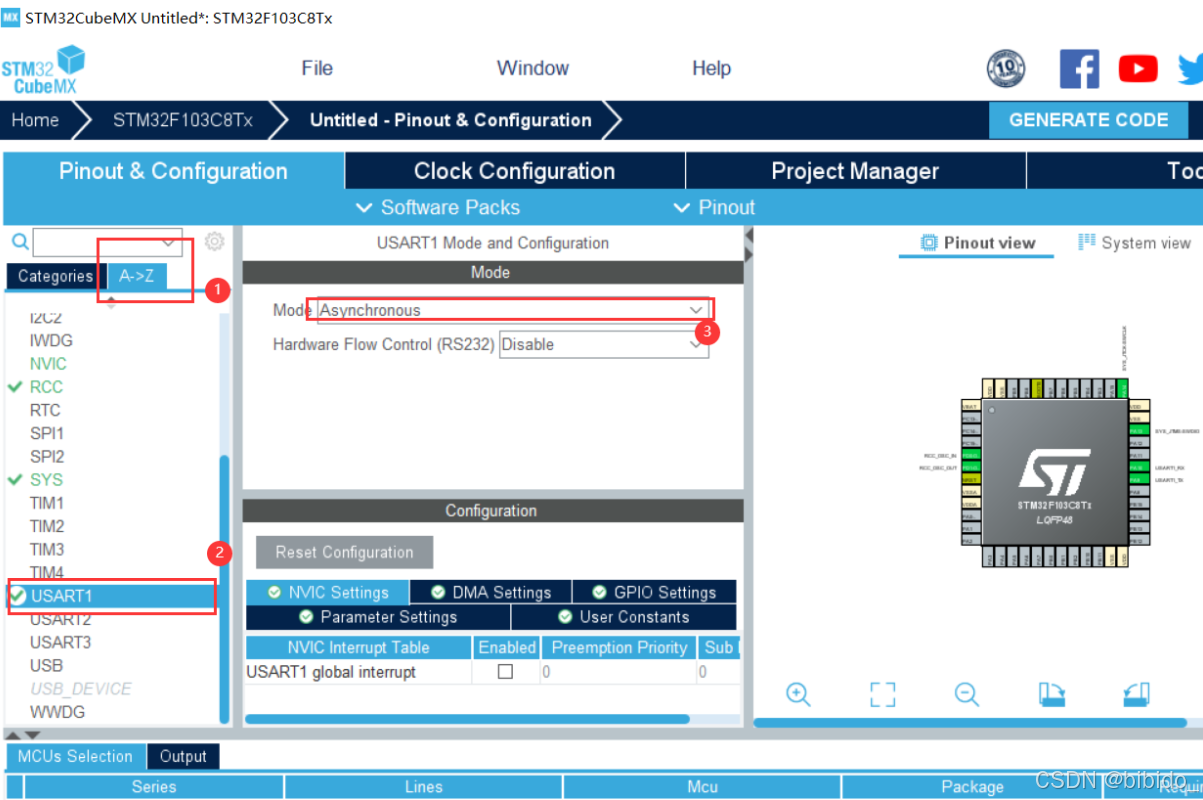Select USART3 in the peripheral list

click(60, 642)
